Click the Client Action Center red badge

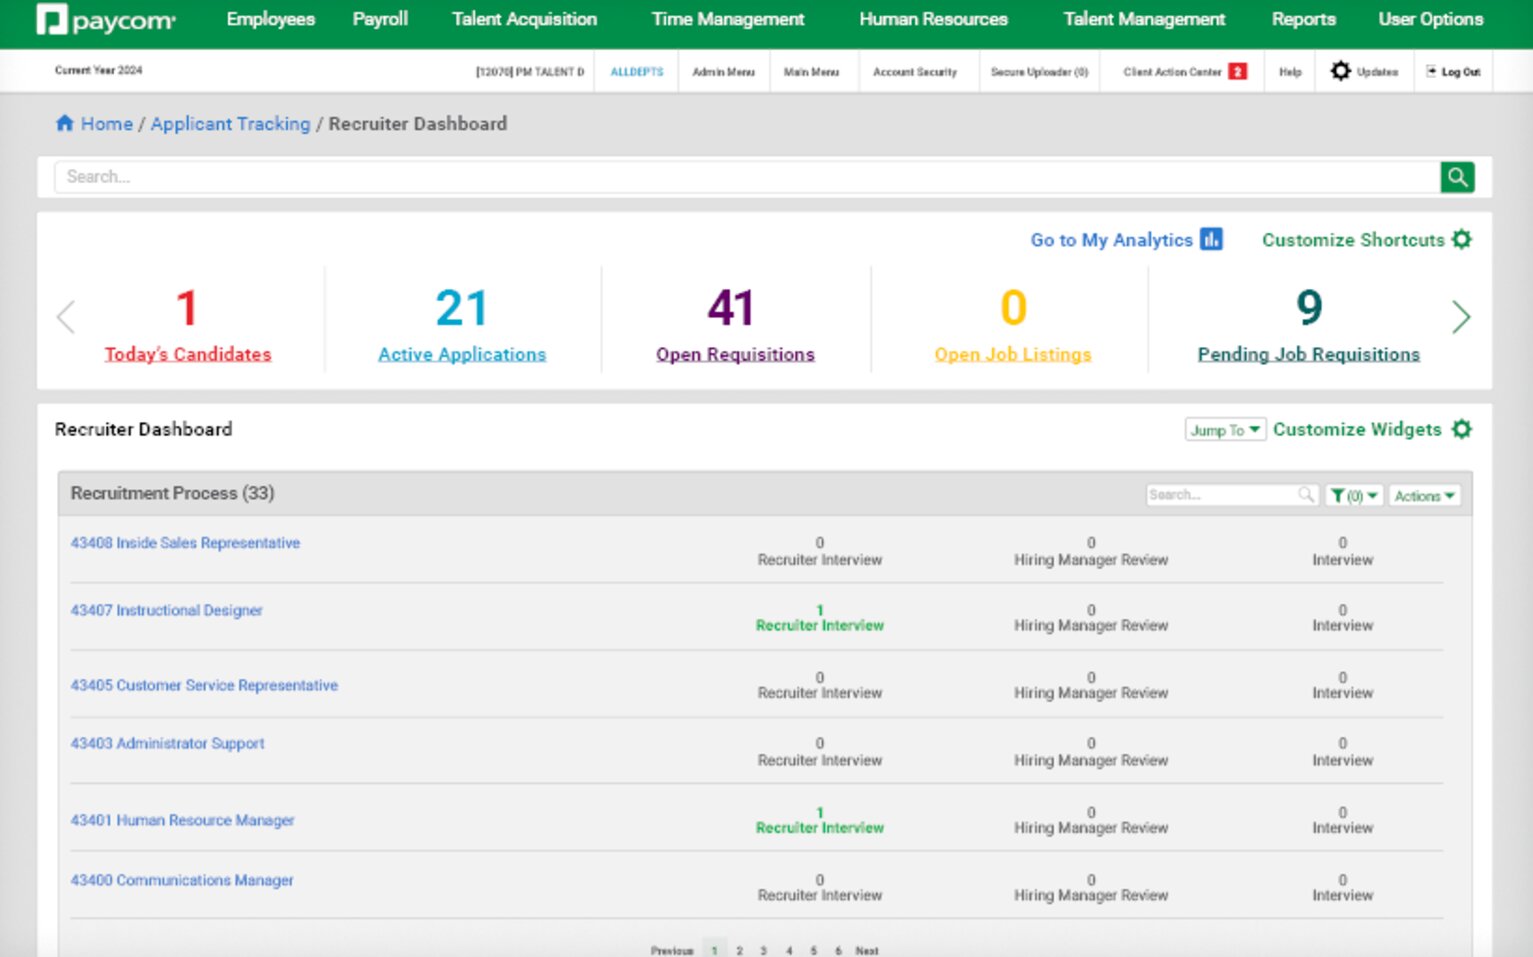[x=1237, y=71]
